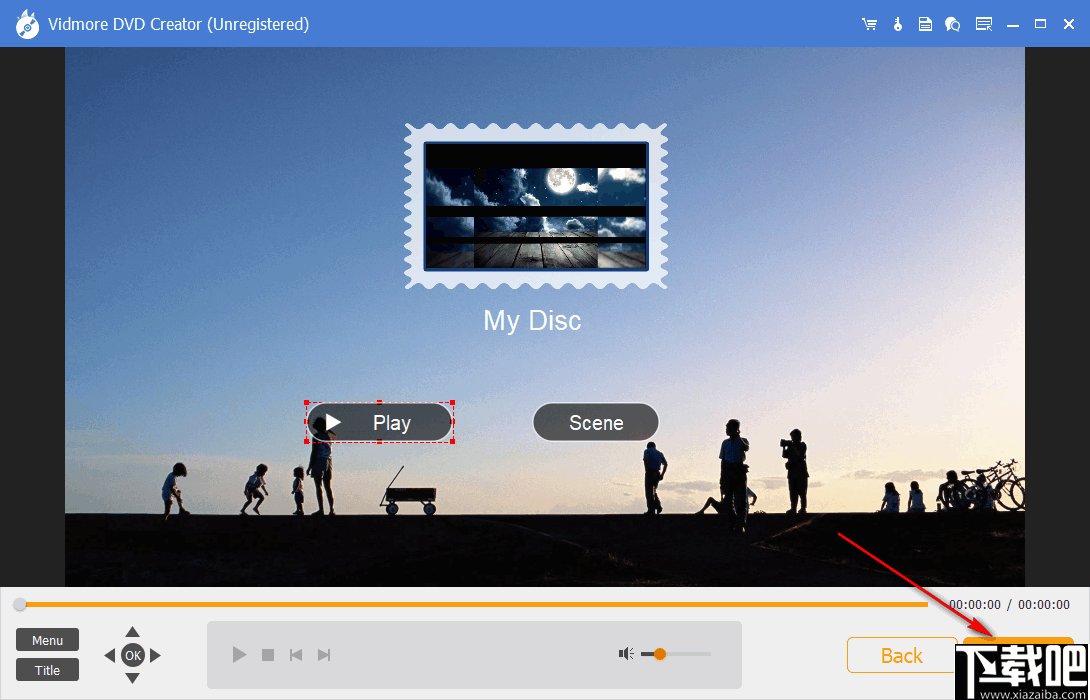Viewport: 1090px width, 700px height.
Task: Click the Vidmore logo in the title bar
Action: [27, 23]
